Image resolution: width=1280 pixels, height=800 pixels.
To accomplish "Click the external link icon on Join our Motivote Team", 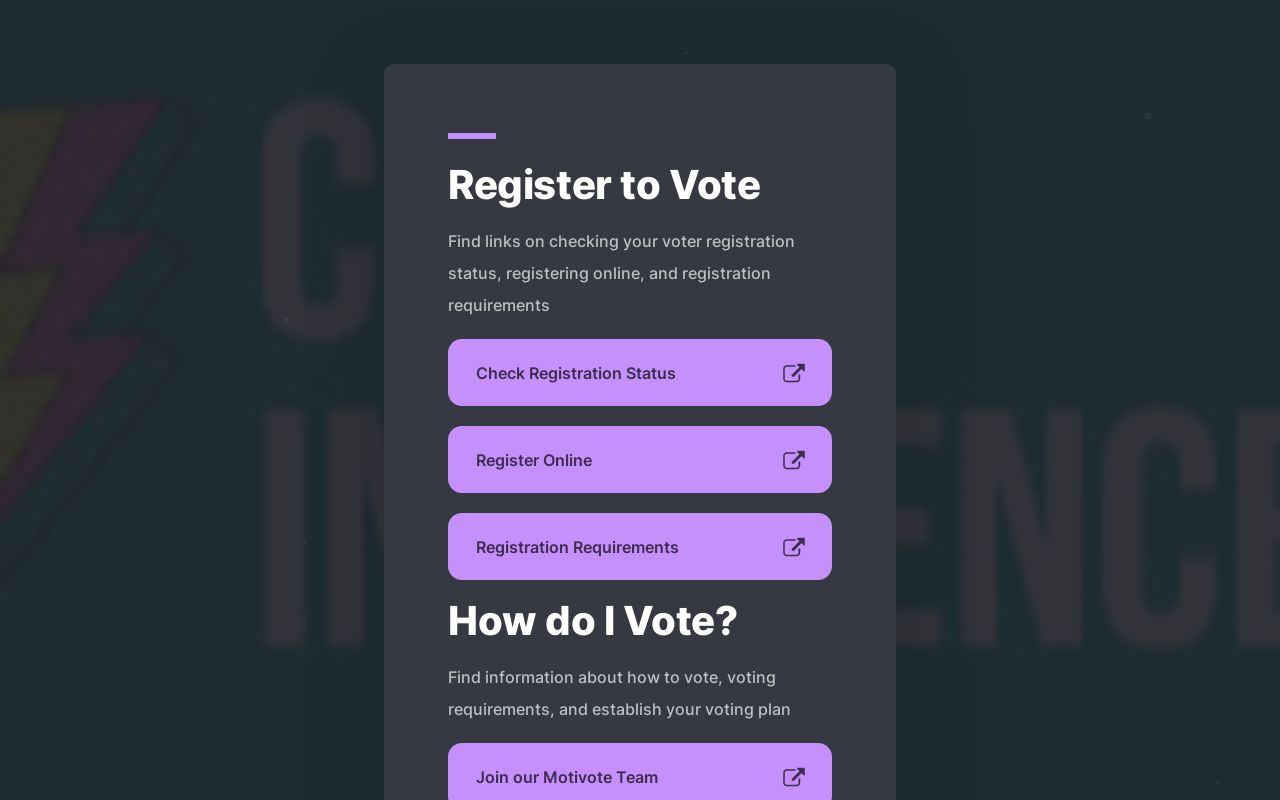I will pos(794,777).
